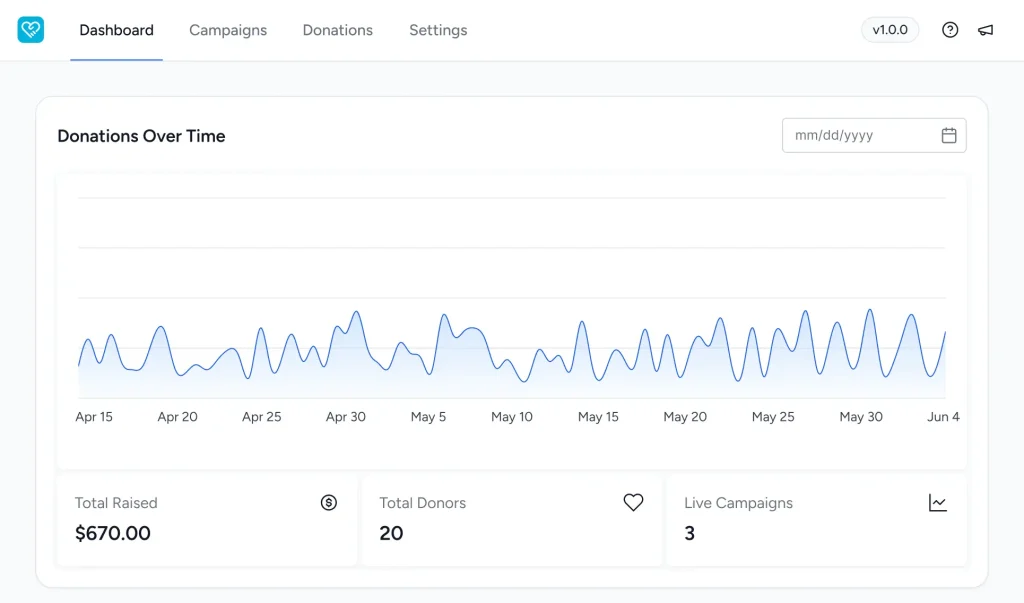
Task: Click the heart icon on Total Donors
Action: (x=633, y=503)
